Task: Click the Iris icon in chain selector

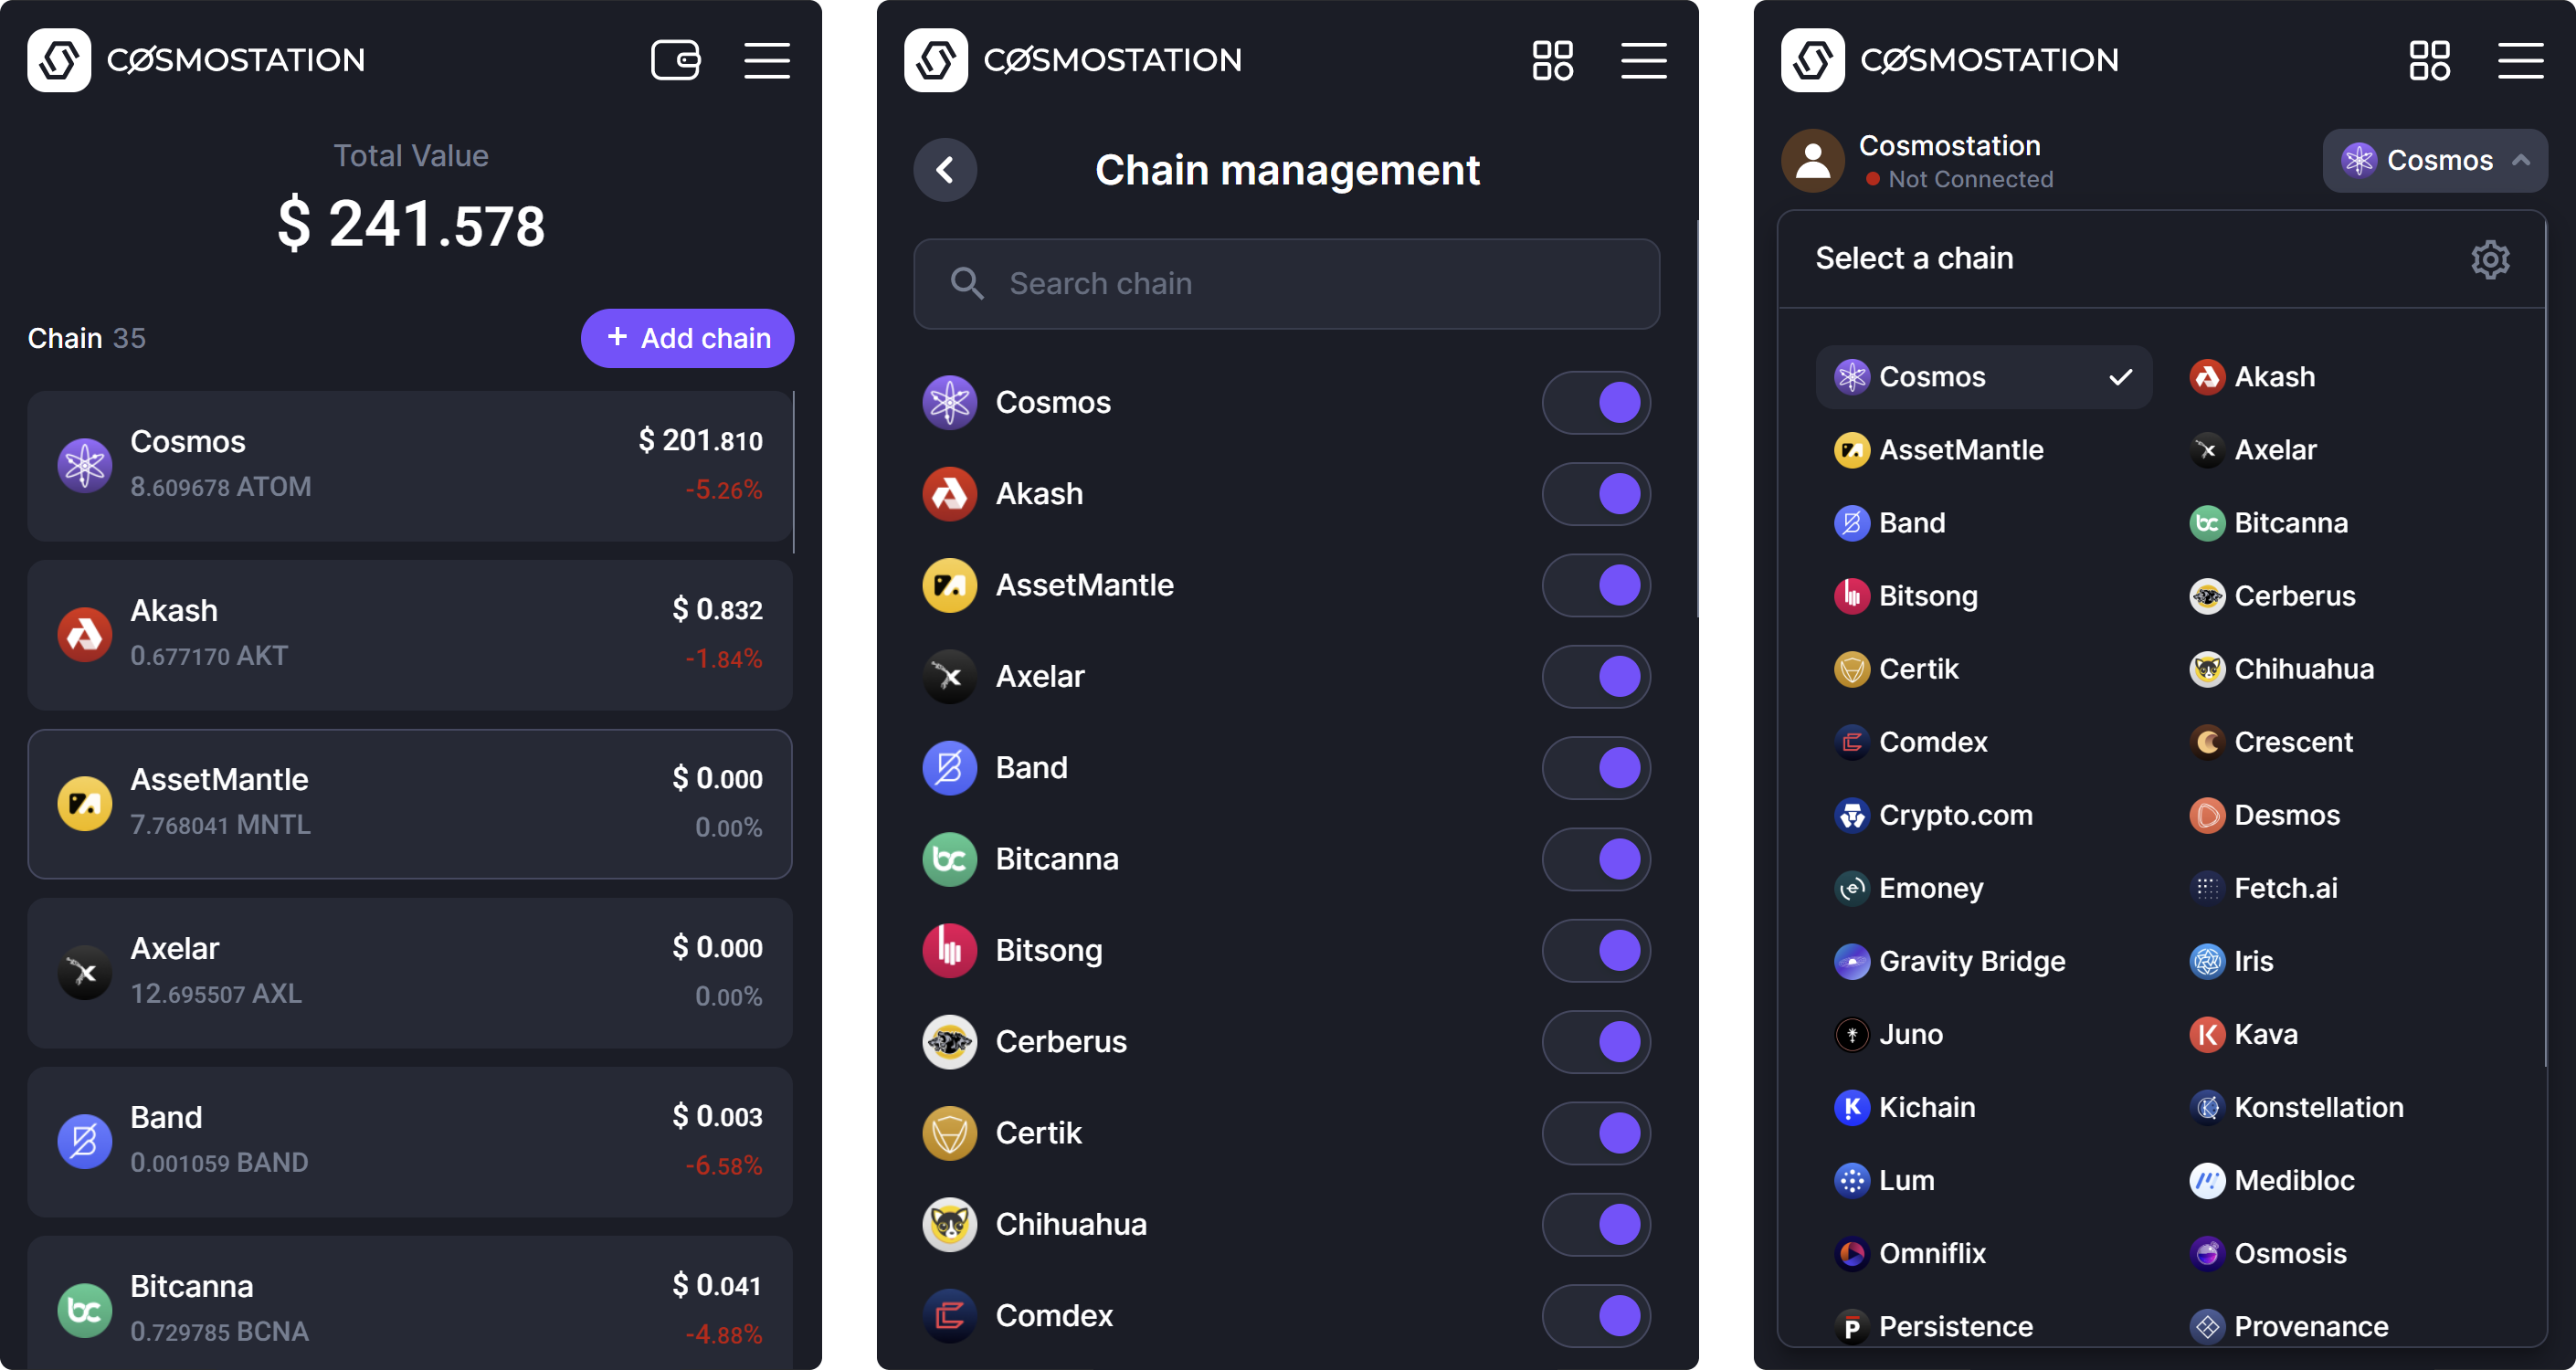Action: 2207,961
